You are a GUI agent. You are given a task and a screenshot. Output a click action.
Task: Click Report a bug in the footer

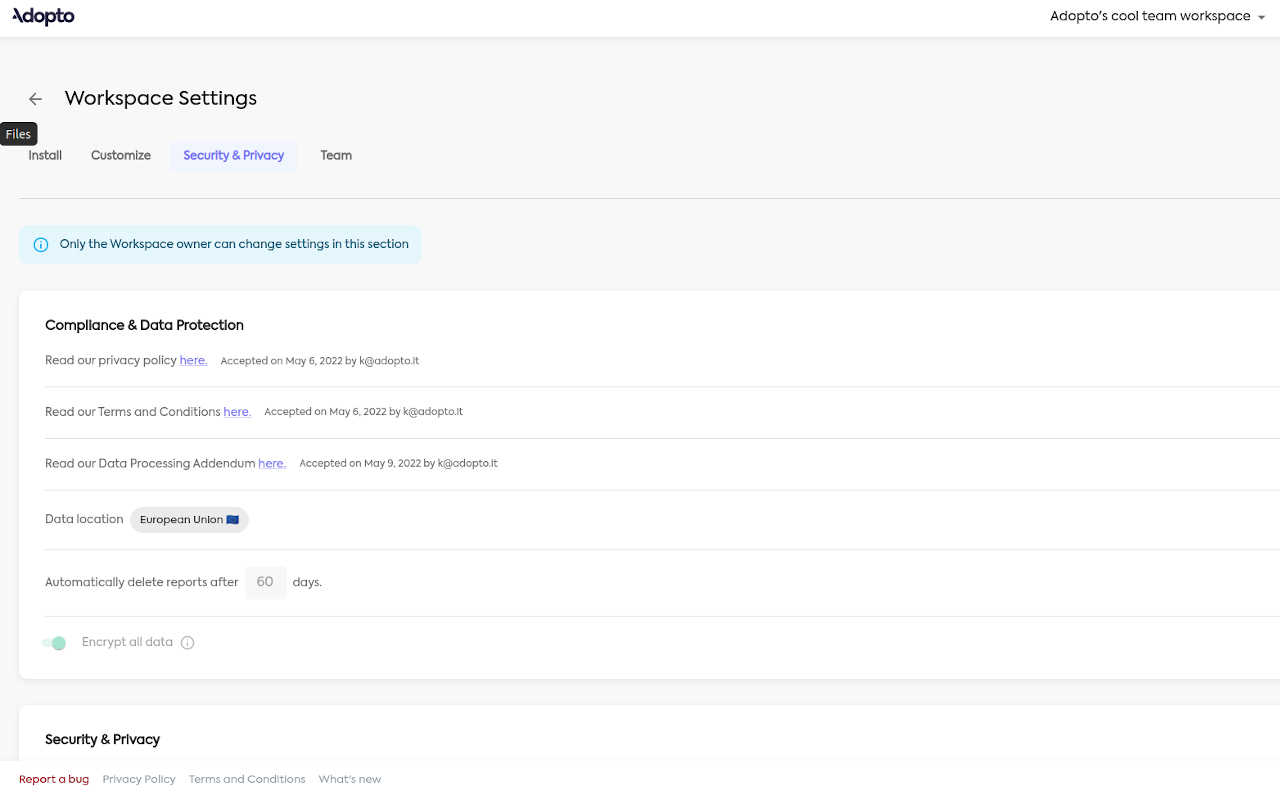pos(54,779)
